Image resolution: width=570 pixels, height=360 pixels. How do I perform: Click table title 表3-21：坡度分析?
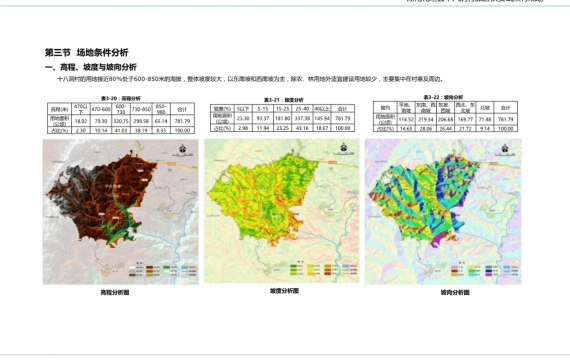coord(284,100)
